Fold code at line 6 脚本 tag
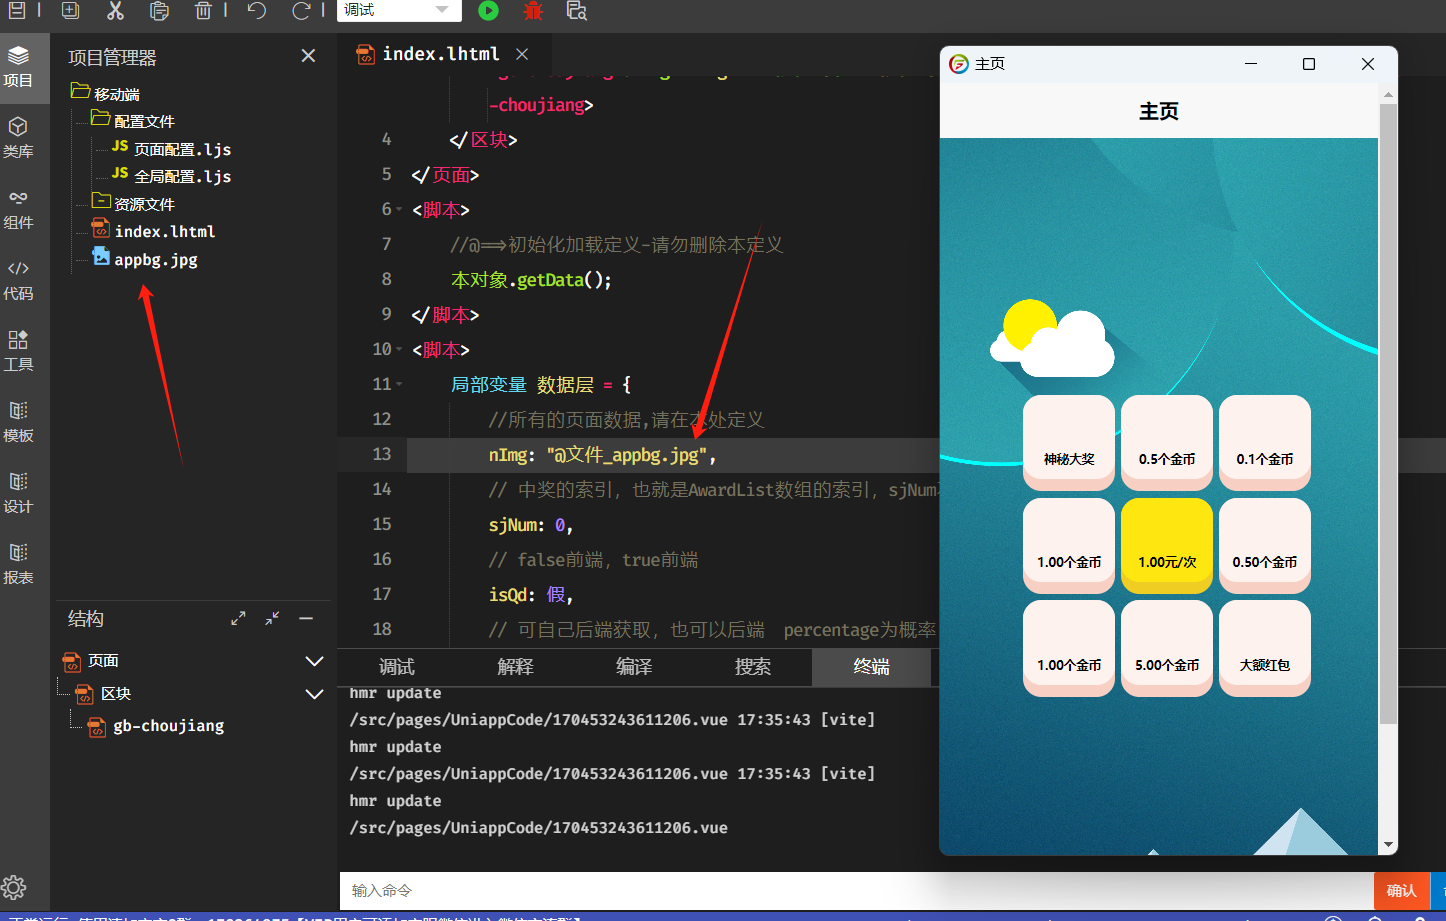Image resolution: width=1446 pixels, height=921 pixels. click(400, 210)
